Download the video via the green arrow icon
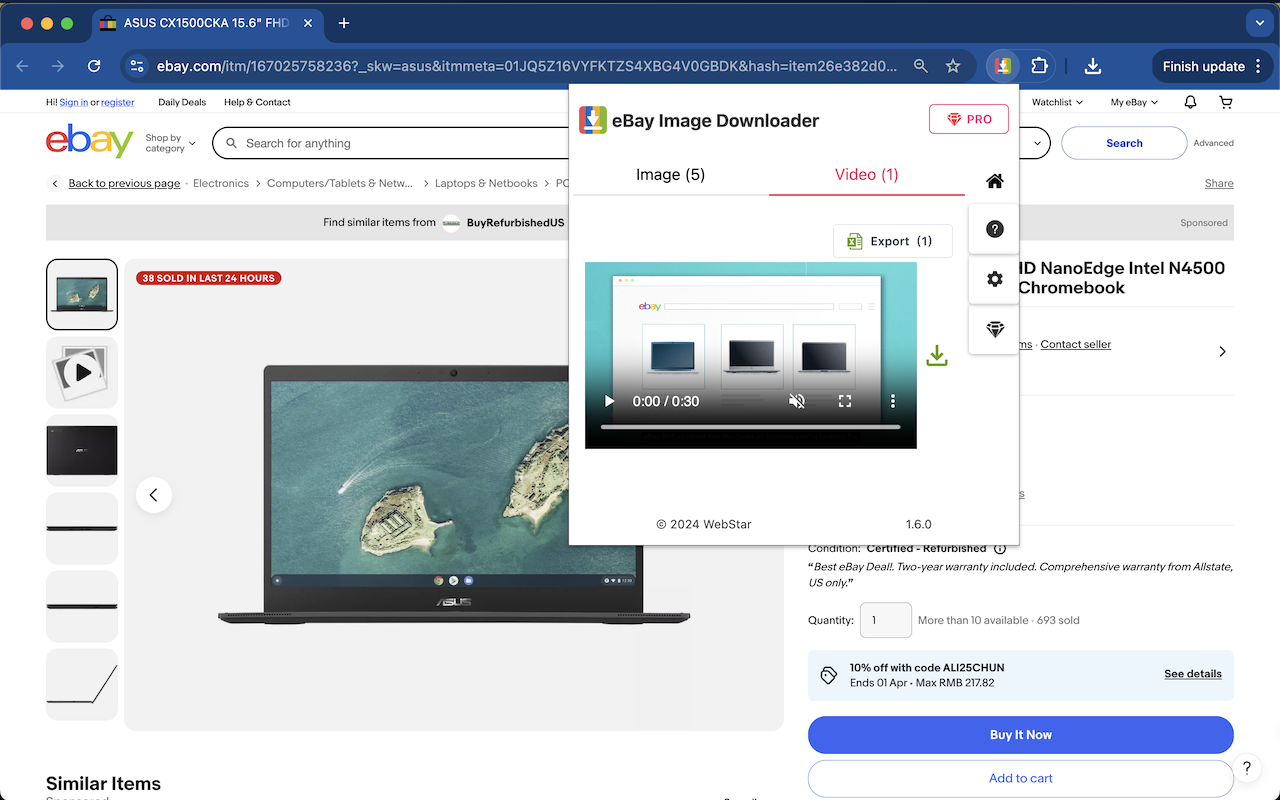 pos(937,355)
